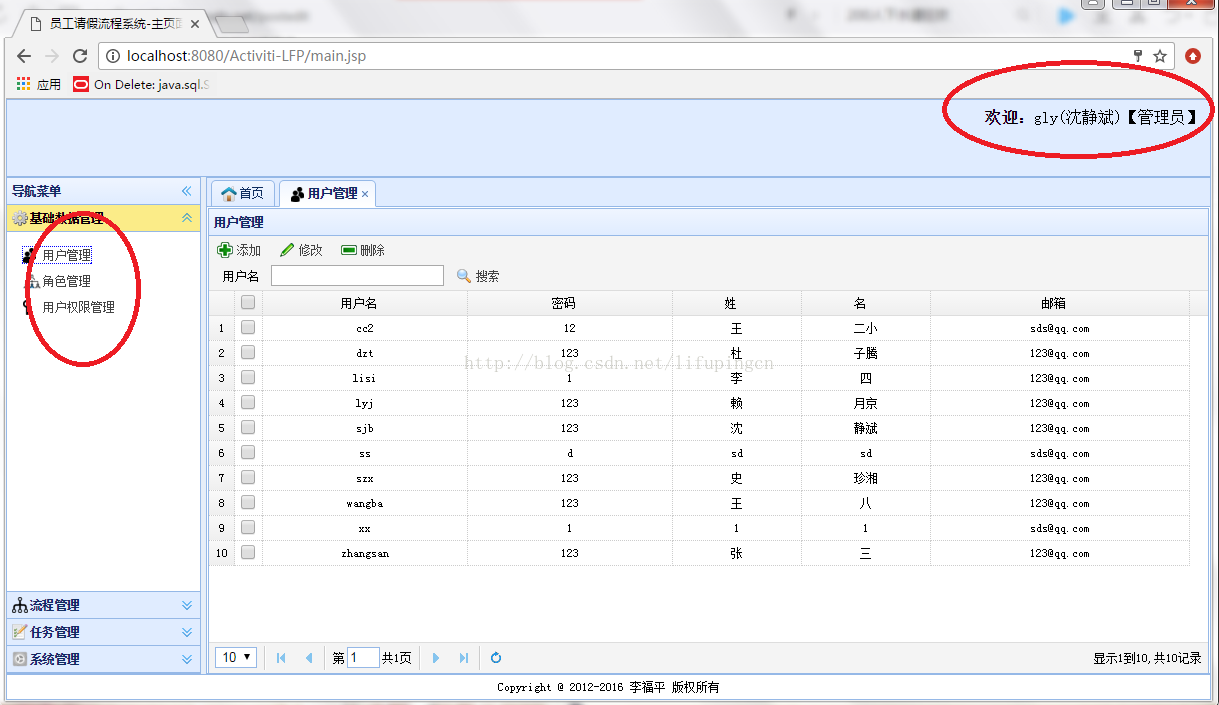Open 用户管理 in navigation tree
Viewport: 1219px width, 705px height.
pos(67,255)
